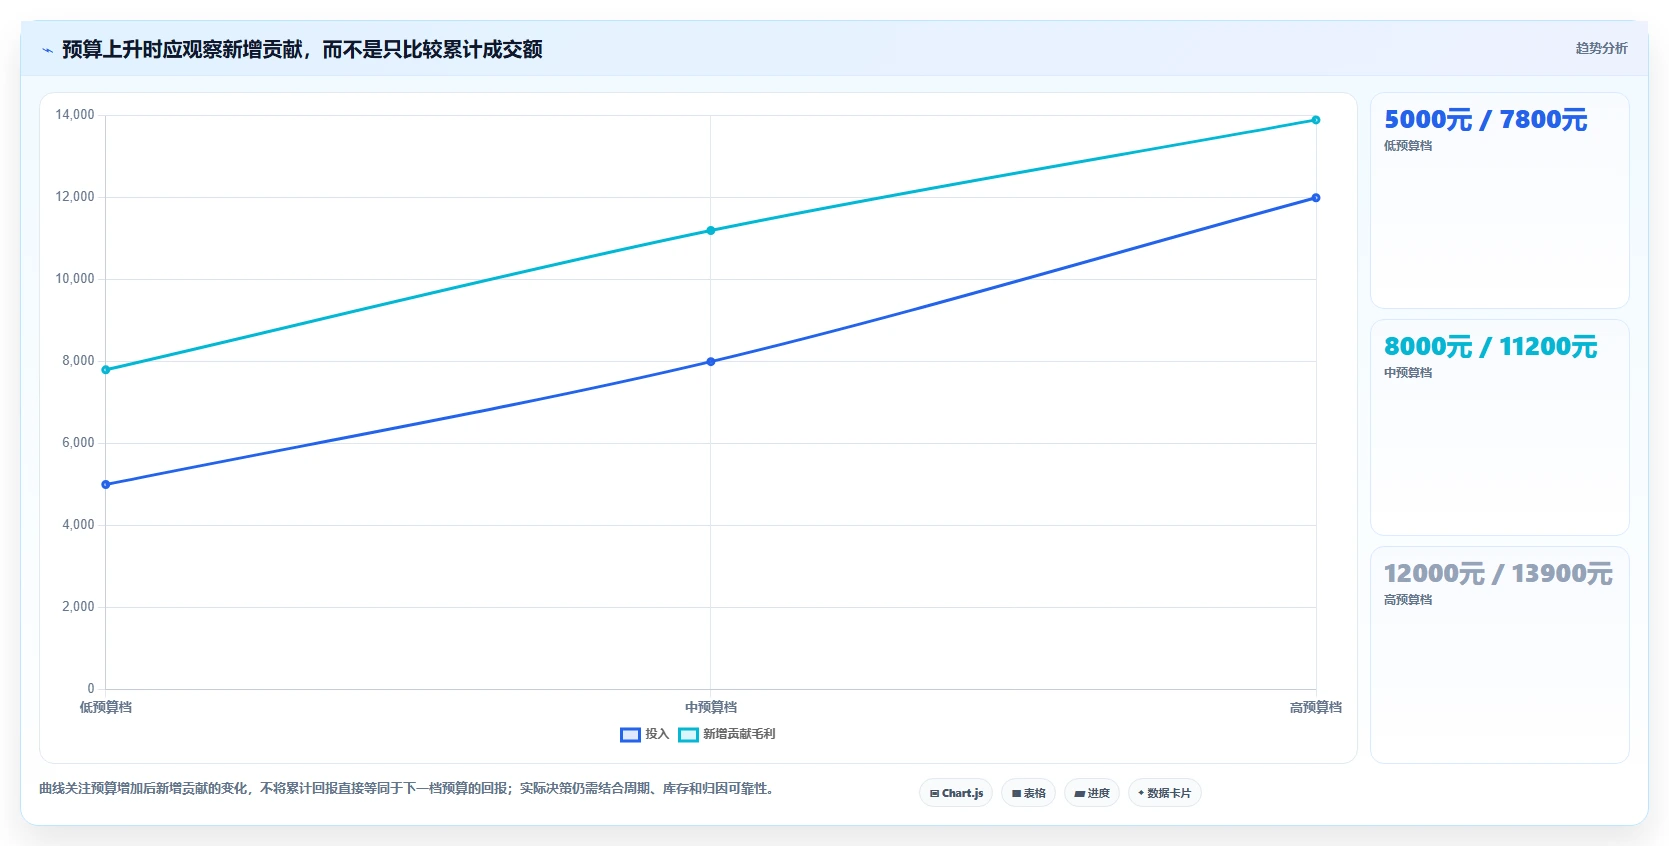Click the footer note starting with 曲线关注预算增加后
Screen dimensions: 1669x846
(408, 789)
